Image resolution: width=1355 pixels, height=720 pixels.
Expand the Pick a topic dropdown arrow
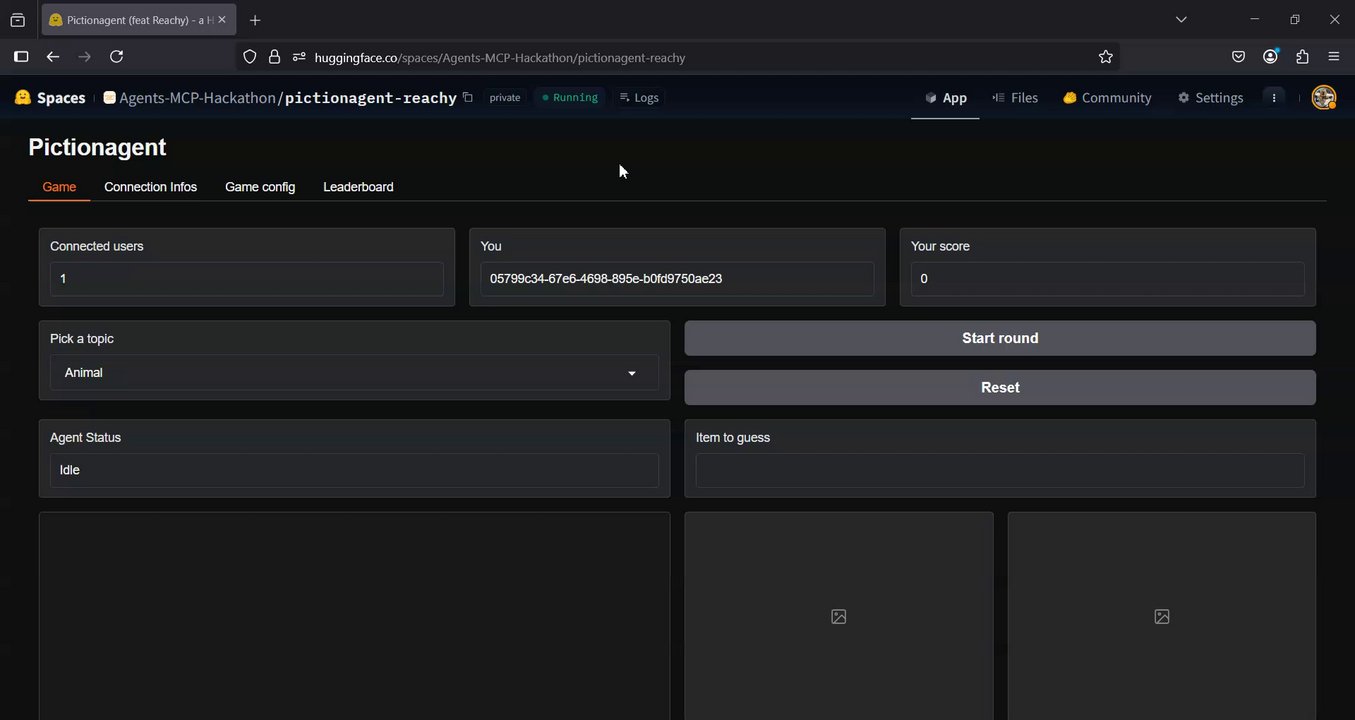click(631, 373)
